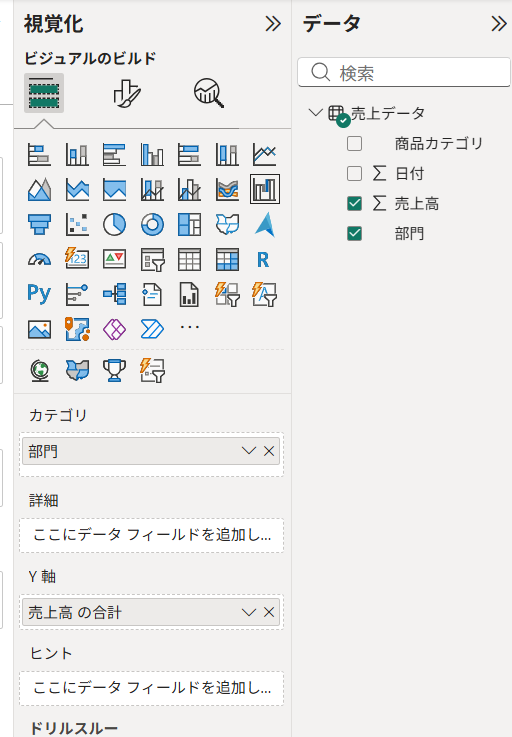
Task: Click the 検索 search box
Action: (x=404, y=72)
